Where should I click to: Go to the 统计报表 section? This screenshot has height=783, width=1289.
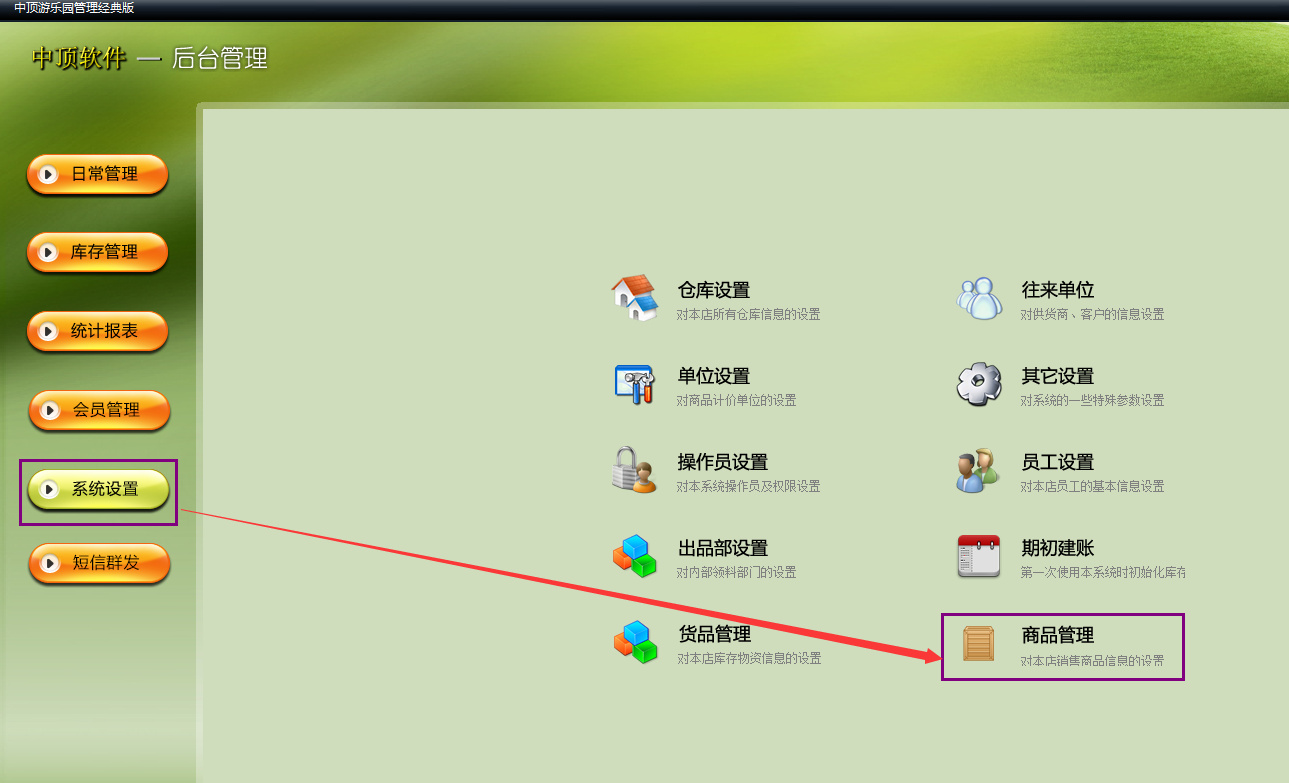(x=97, y=331)
